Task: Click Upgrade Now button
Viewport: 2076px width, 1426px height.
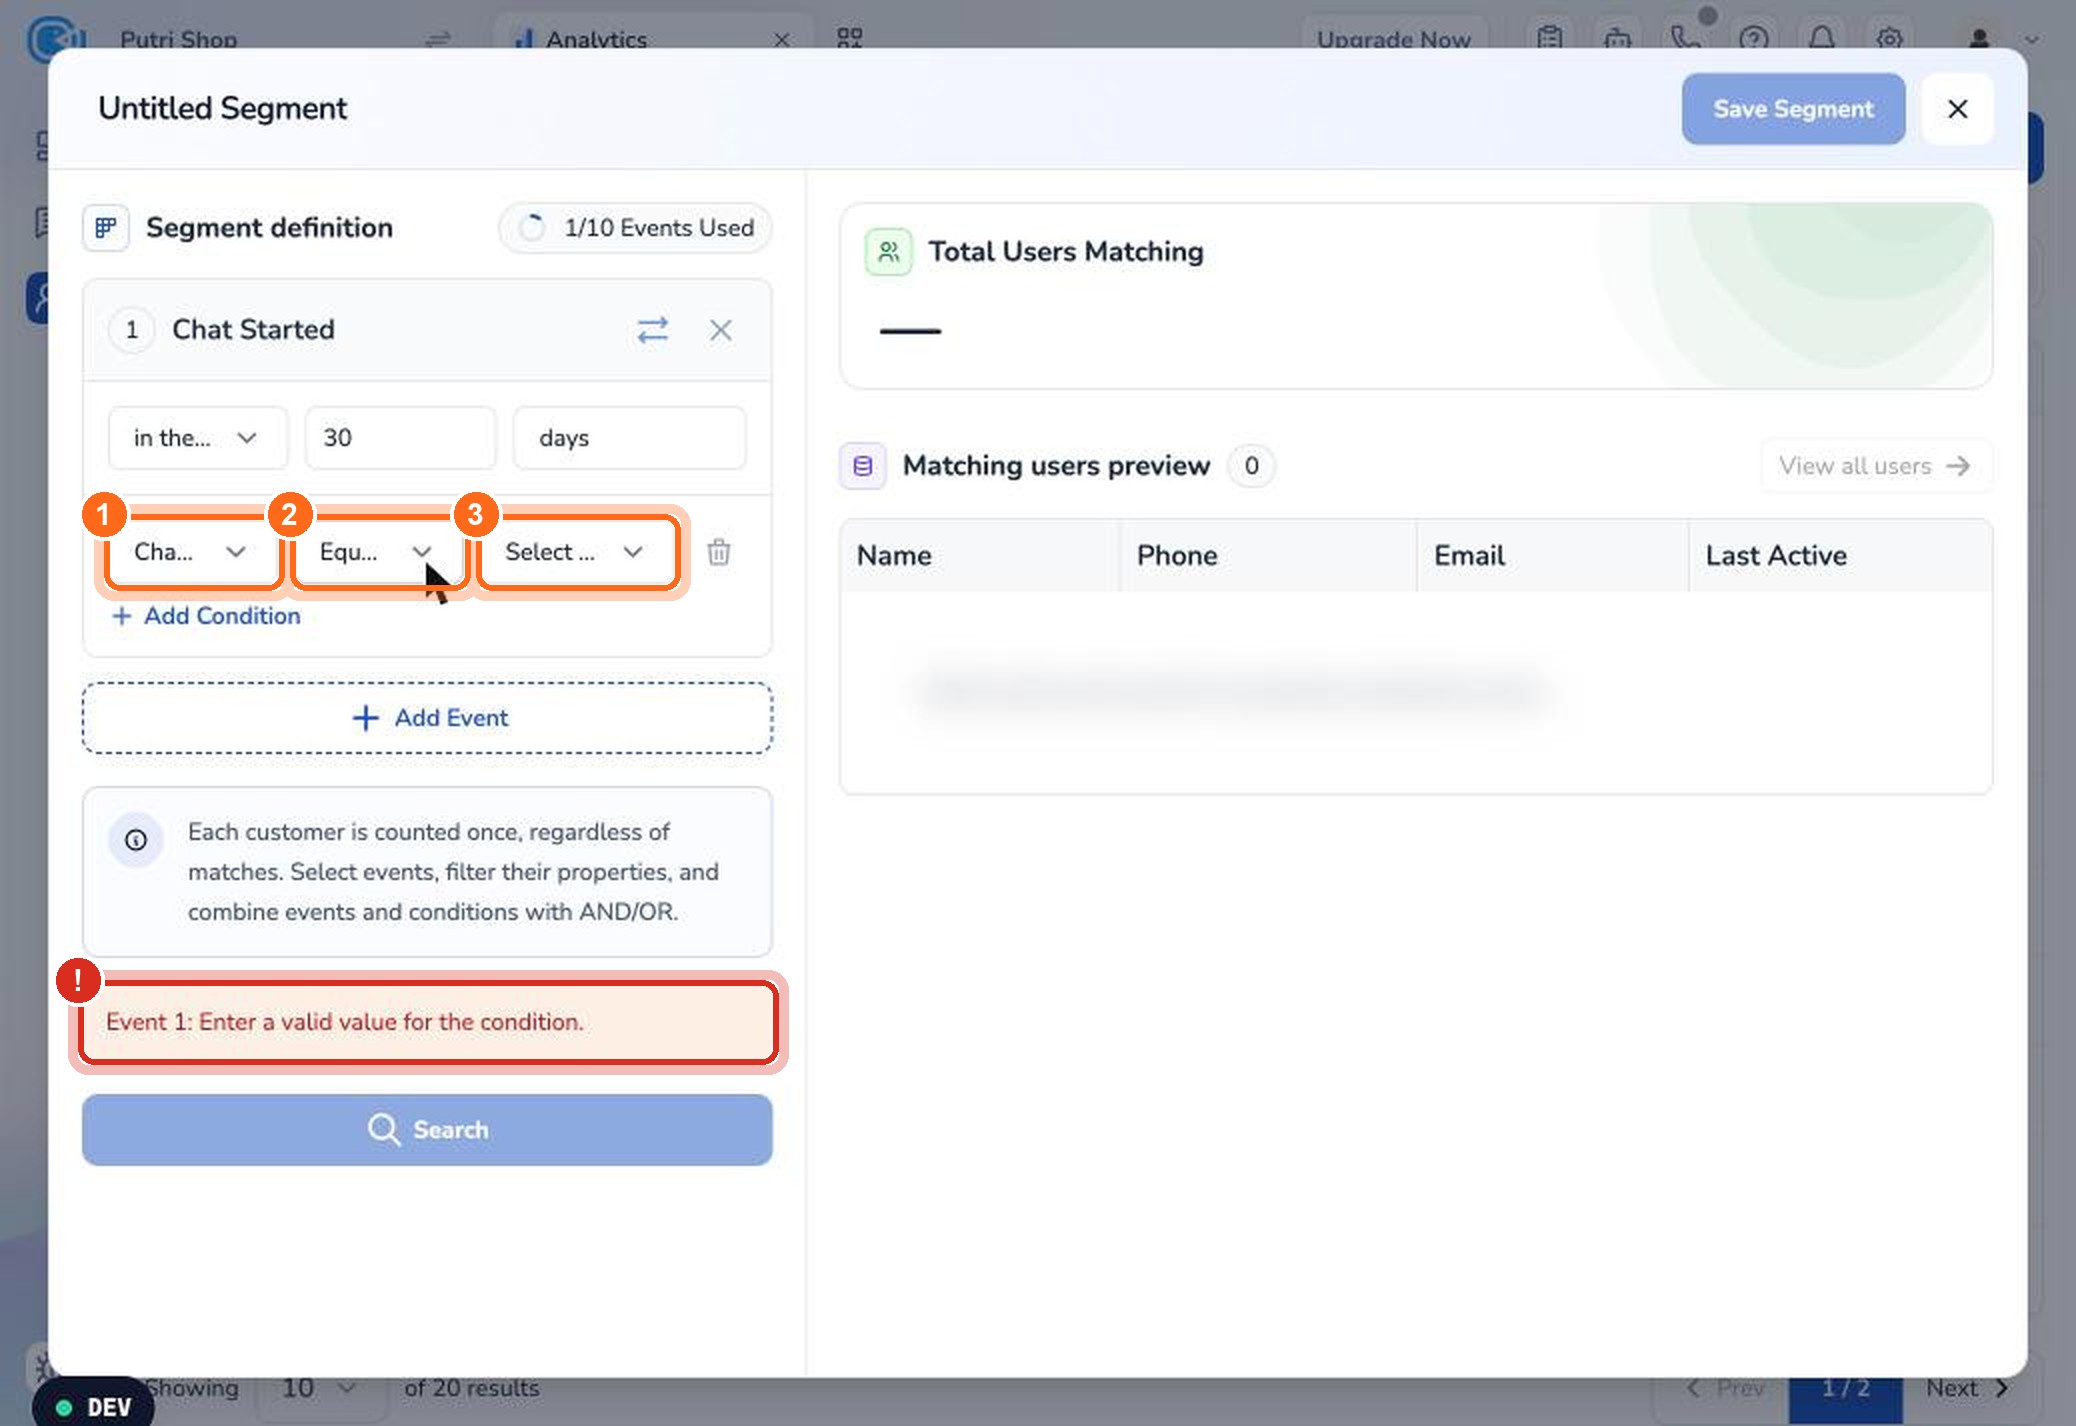Action: [1393, 40]
